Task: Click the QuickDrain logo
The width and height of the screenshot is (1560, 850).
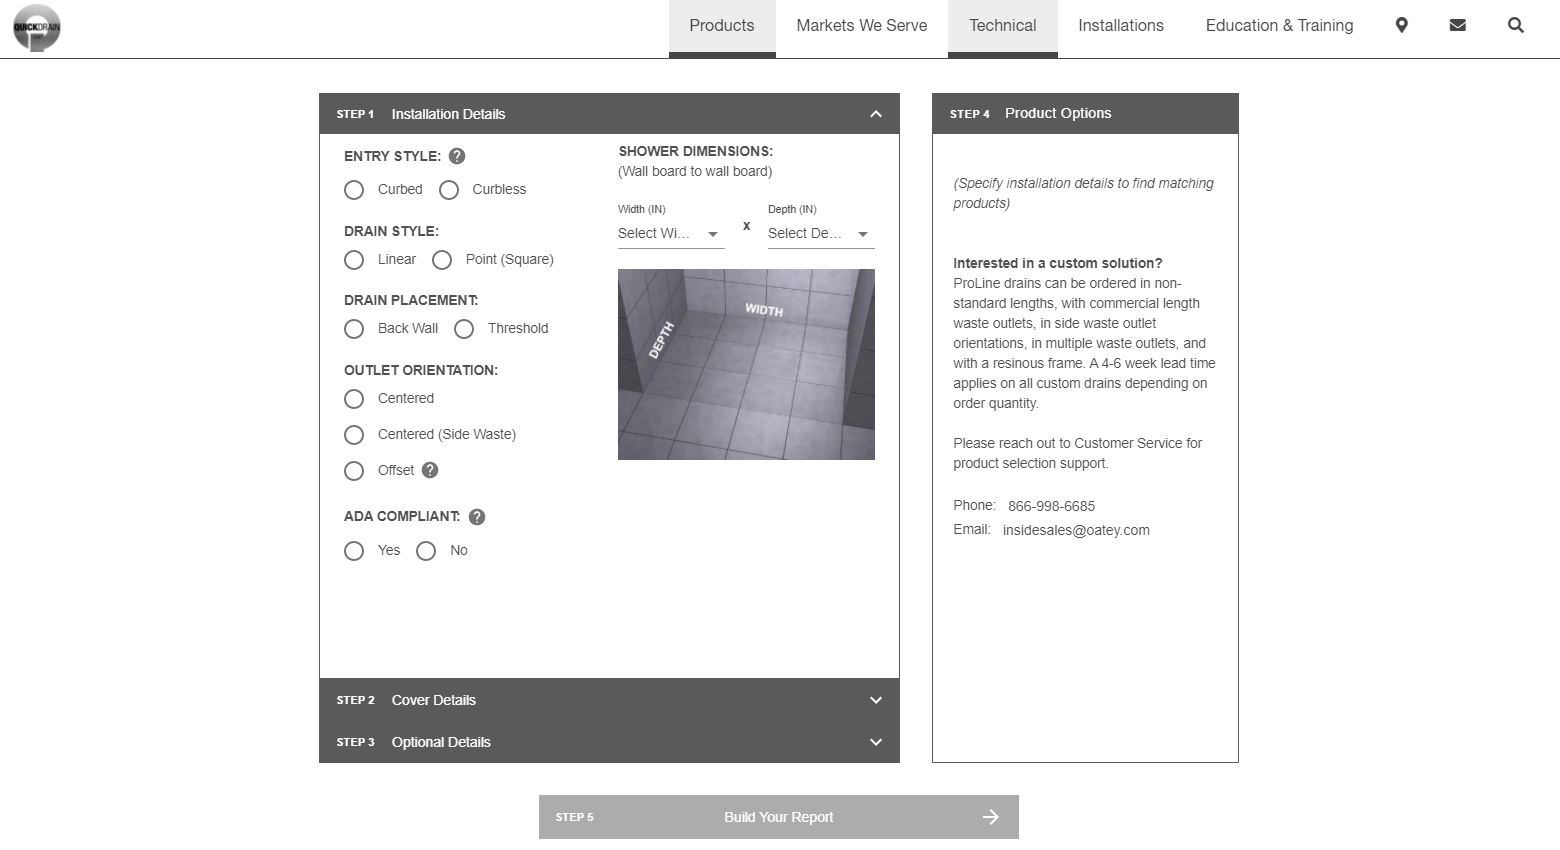Action: click(37, 27)
